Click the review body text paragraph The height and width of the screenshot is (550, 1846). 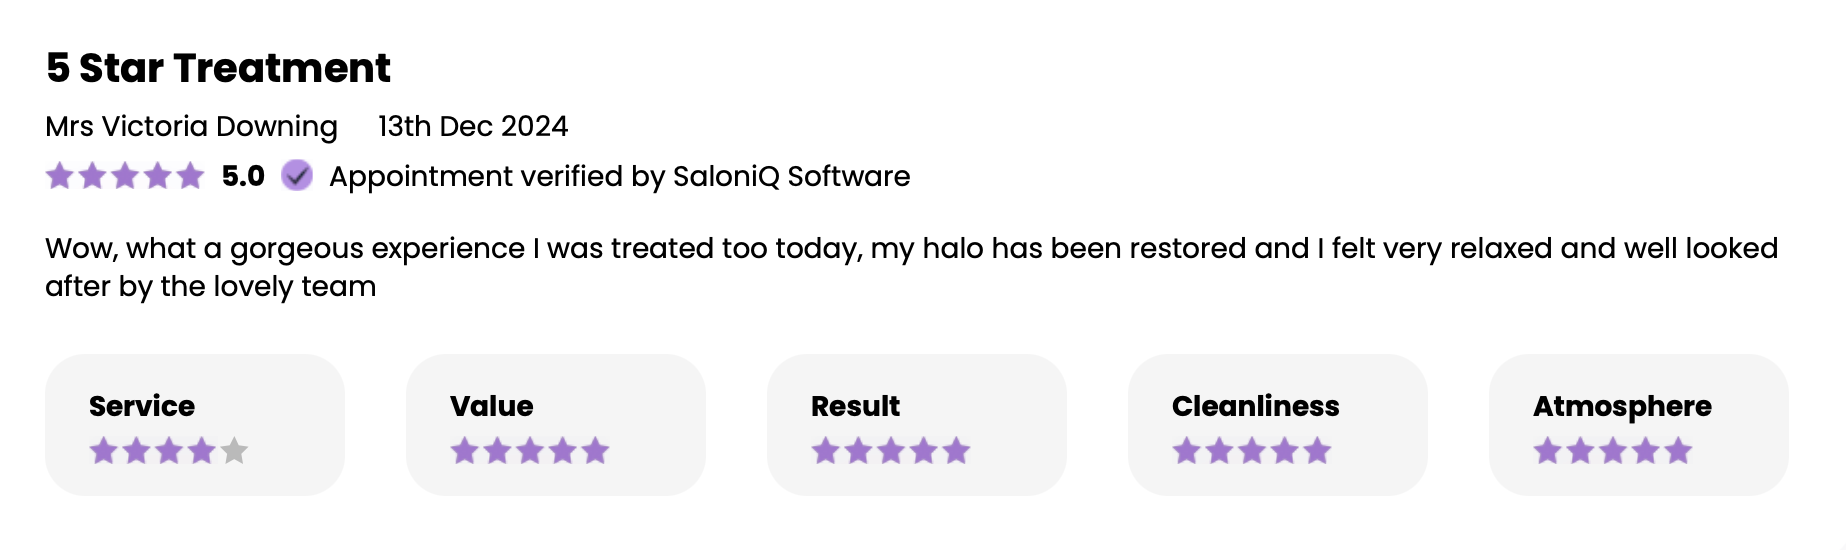coord(912,267)
